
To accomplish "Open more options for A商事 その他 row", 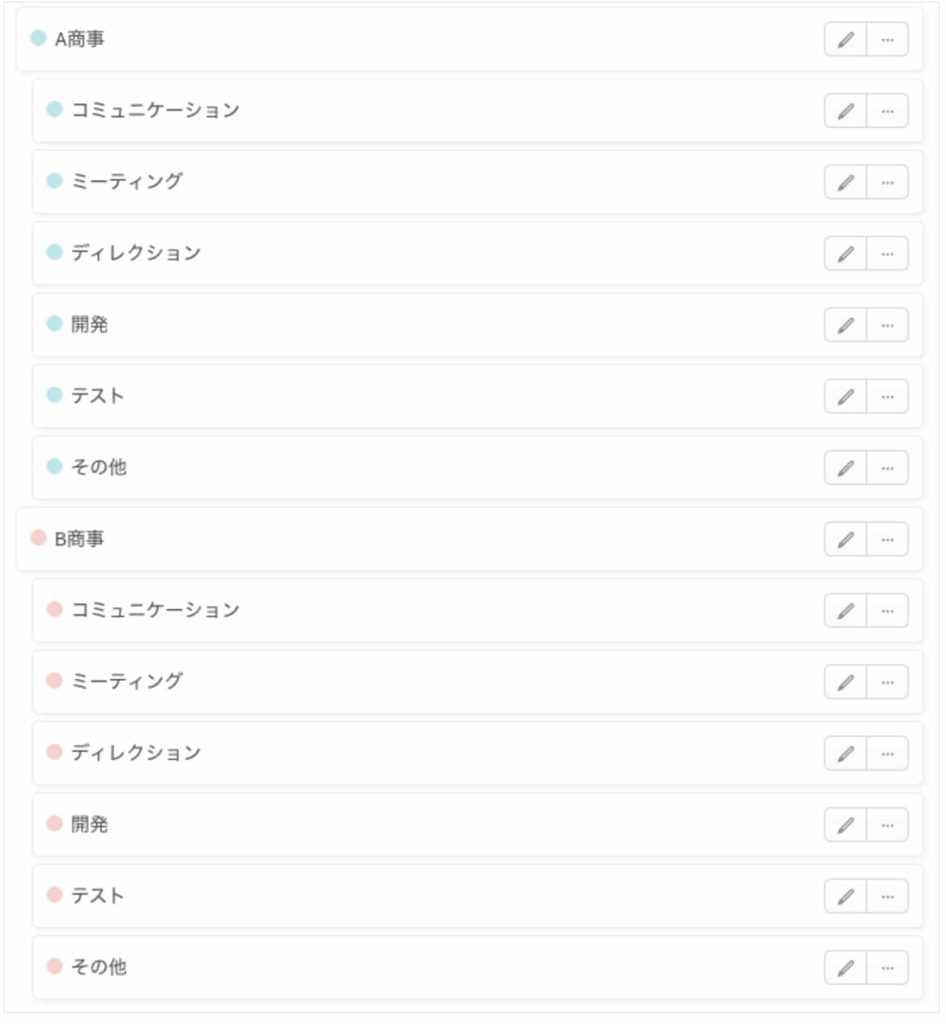I will [887, 468].
